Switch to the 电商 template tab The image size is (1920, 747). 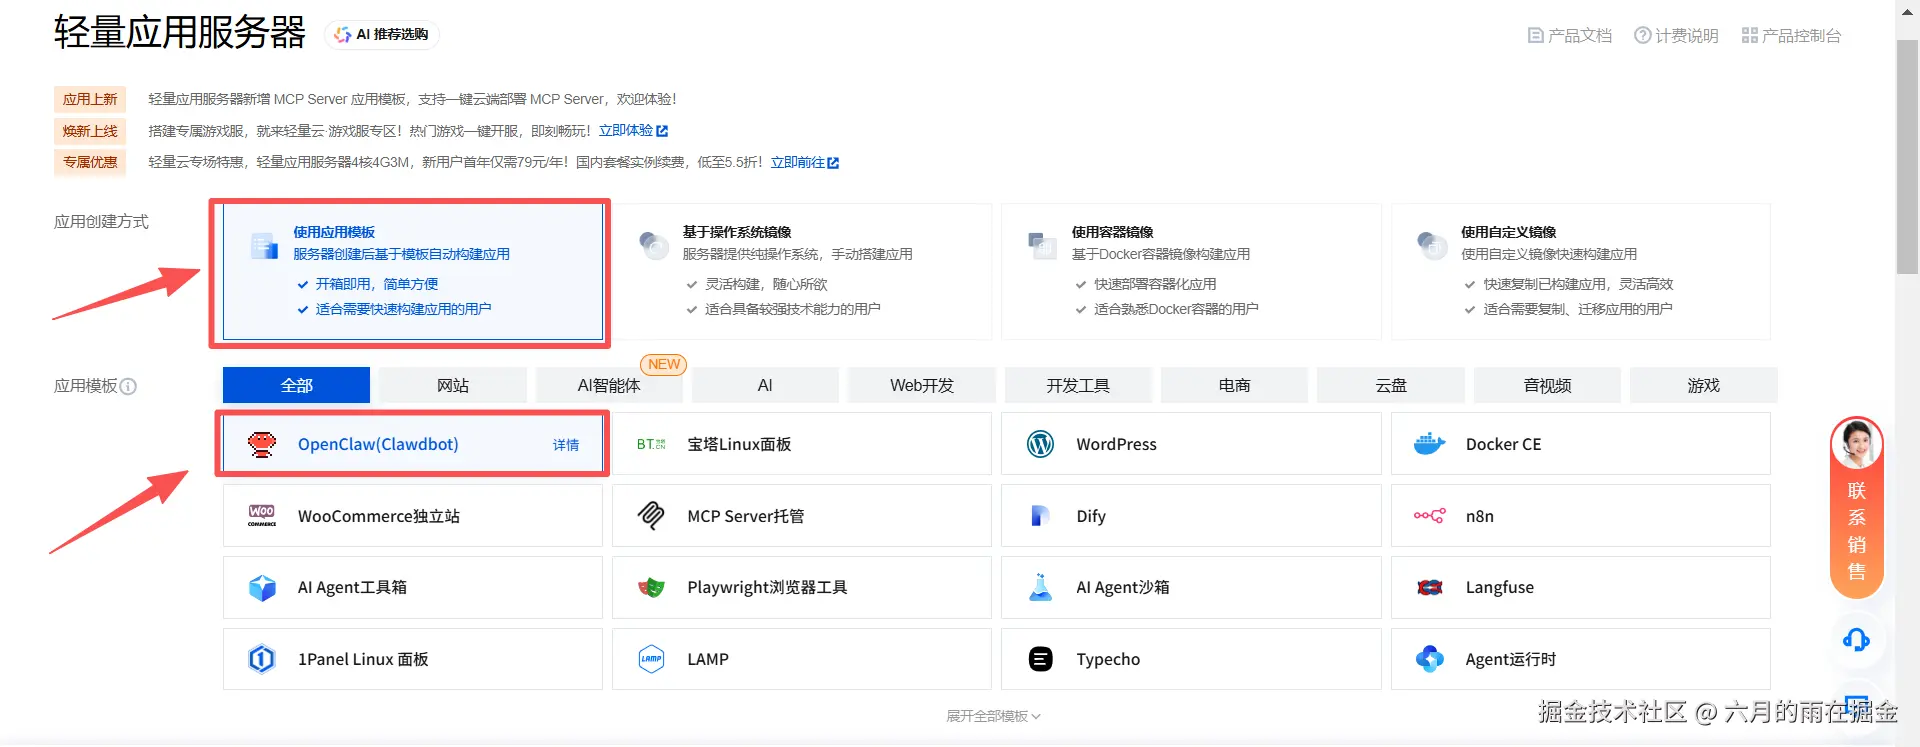[x=1234, y=385]
